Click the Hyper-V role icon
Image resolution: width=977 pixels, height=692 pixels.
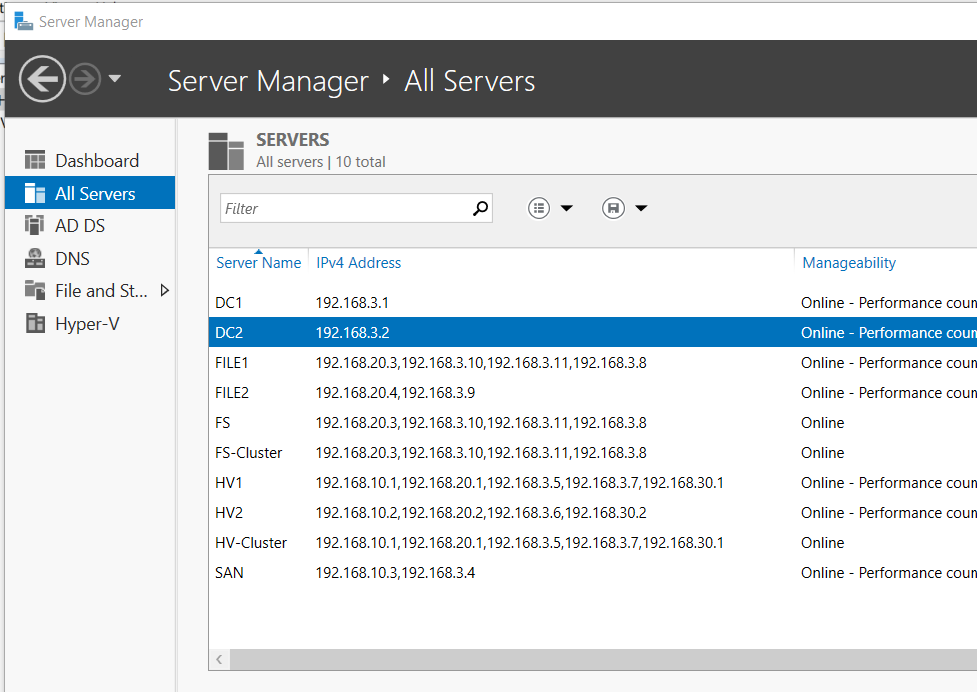tap(35, 323)
